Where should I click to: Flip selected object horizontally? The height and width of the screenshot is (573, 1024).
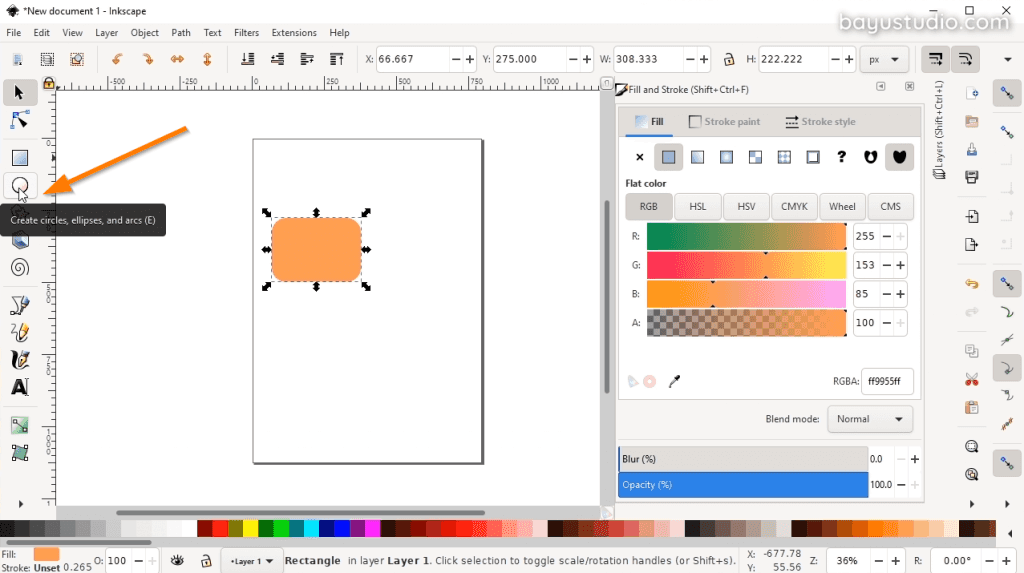tap(177, 59)
